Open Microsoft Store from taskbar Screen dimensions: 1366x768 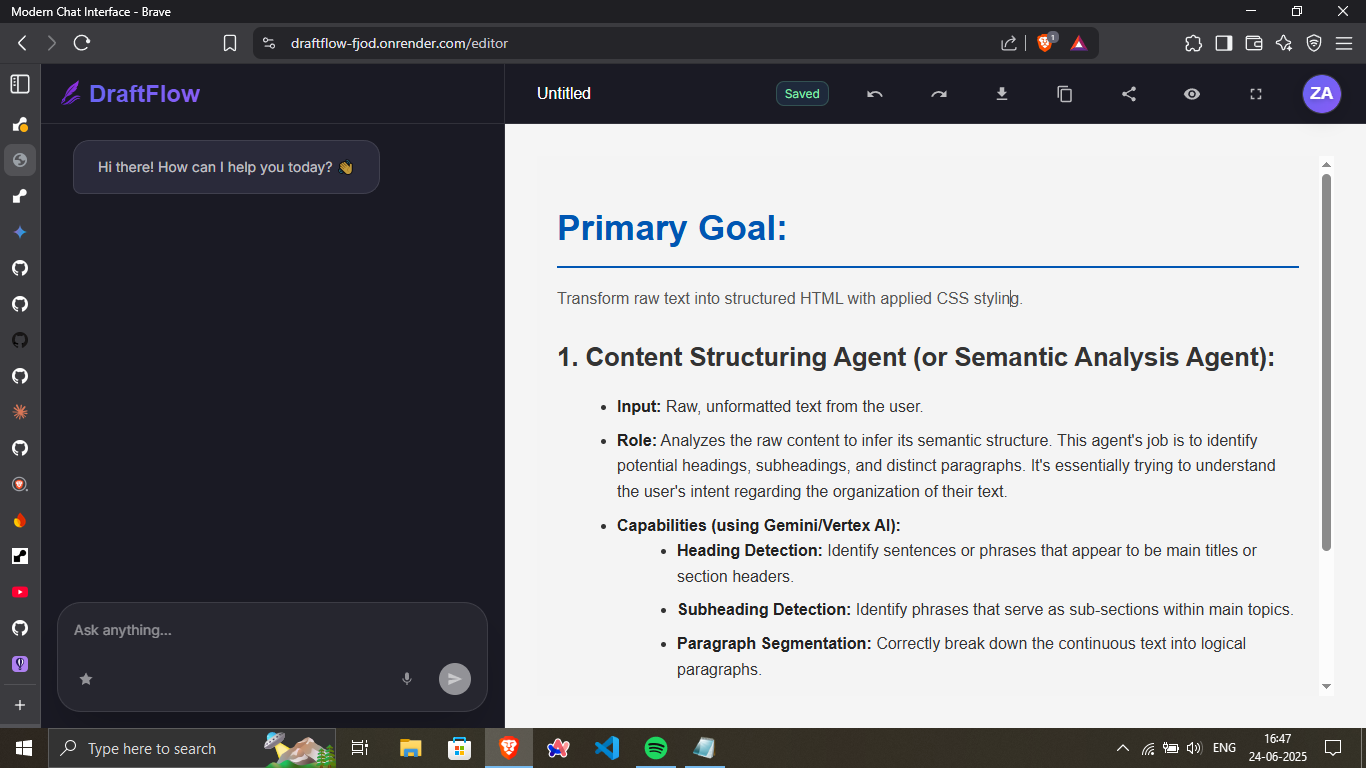[460, 748]
